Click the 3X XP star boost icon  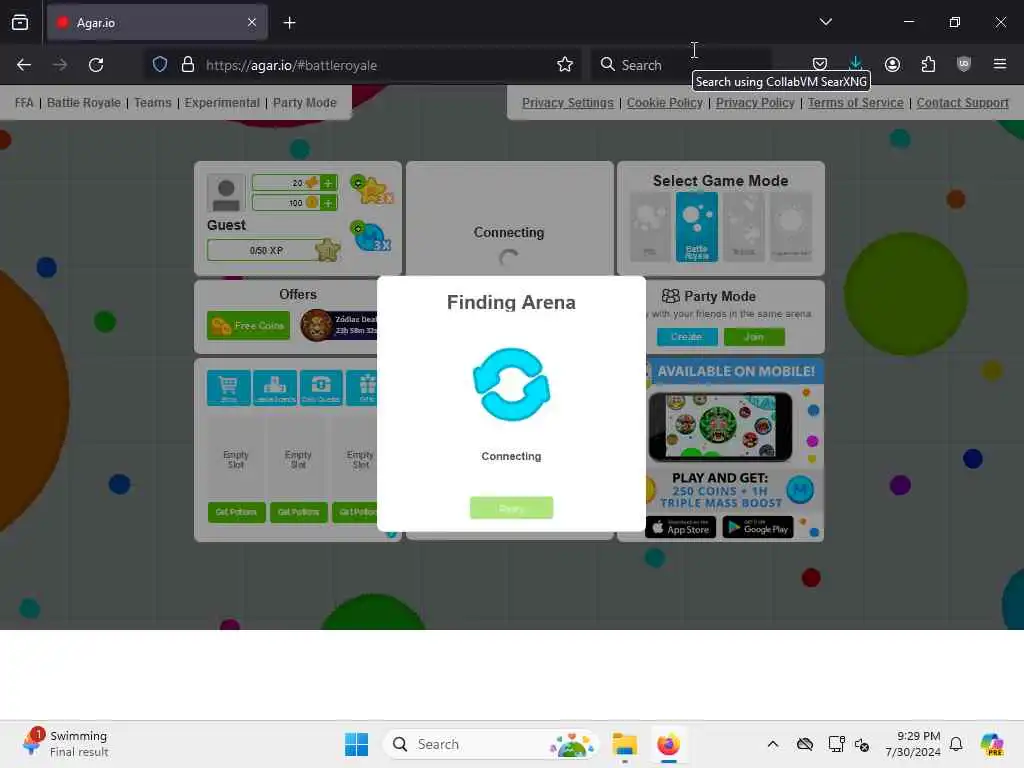tap(372, 189)
